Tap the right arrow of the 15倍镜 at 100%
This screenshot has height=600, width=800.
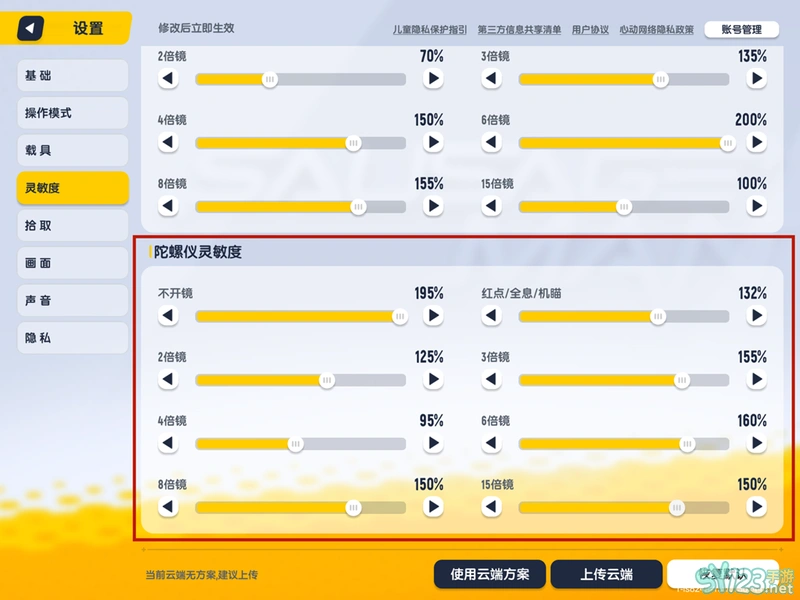pyautogui.click(x=756, y=207)
